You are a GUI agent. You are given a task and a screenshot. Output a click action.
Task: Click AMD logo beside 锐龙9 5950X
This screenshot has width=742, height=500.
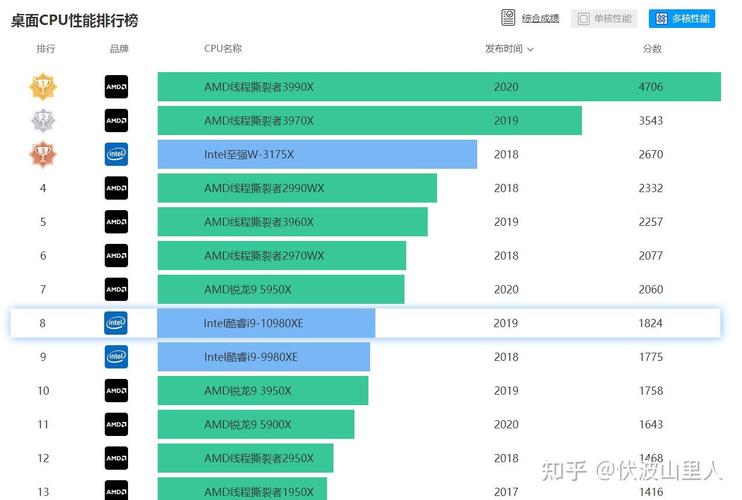[116, 289]
